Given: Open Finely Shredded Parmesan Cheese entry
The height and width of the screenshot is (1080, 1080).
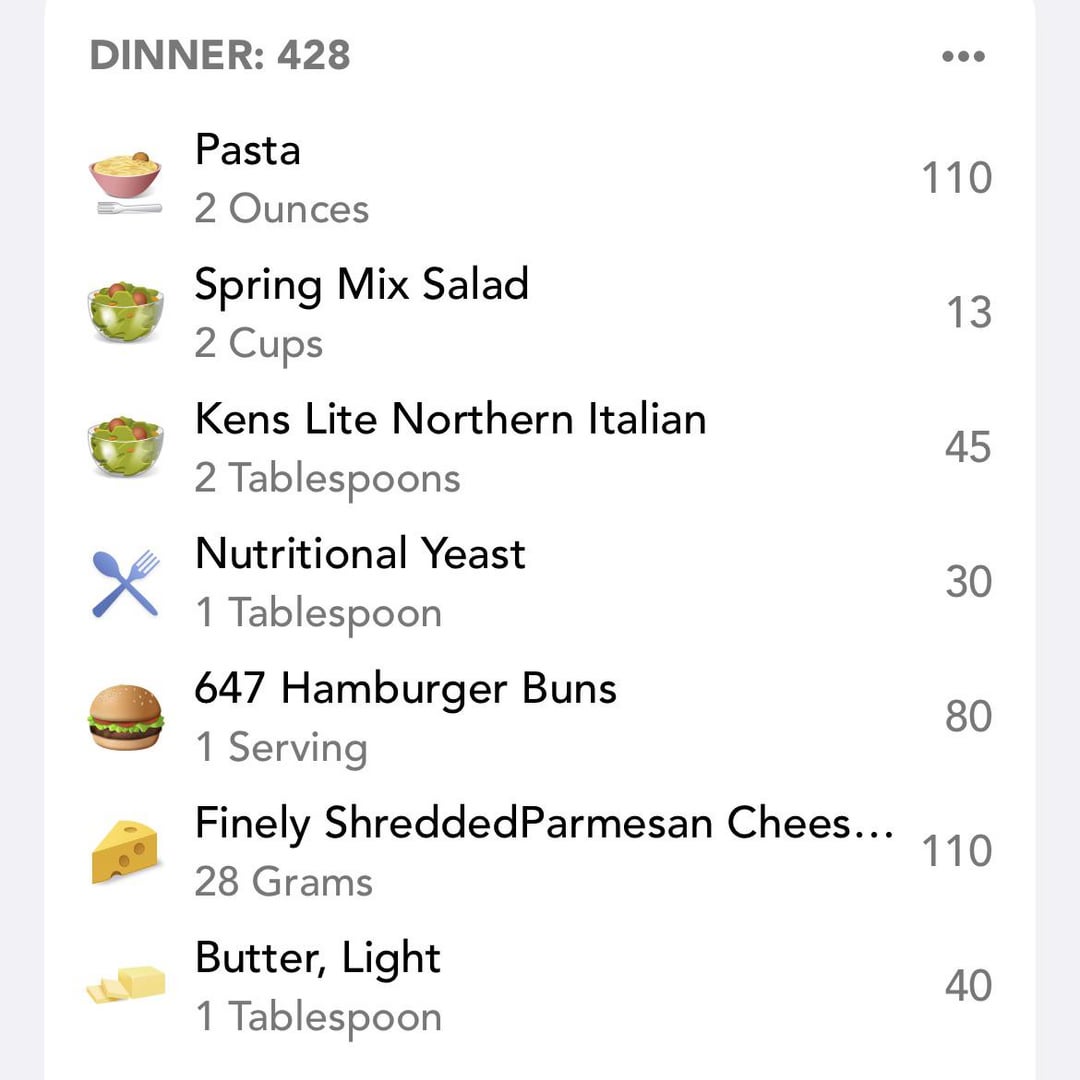Looking at the screenshot, I should pos(540,851).
